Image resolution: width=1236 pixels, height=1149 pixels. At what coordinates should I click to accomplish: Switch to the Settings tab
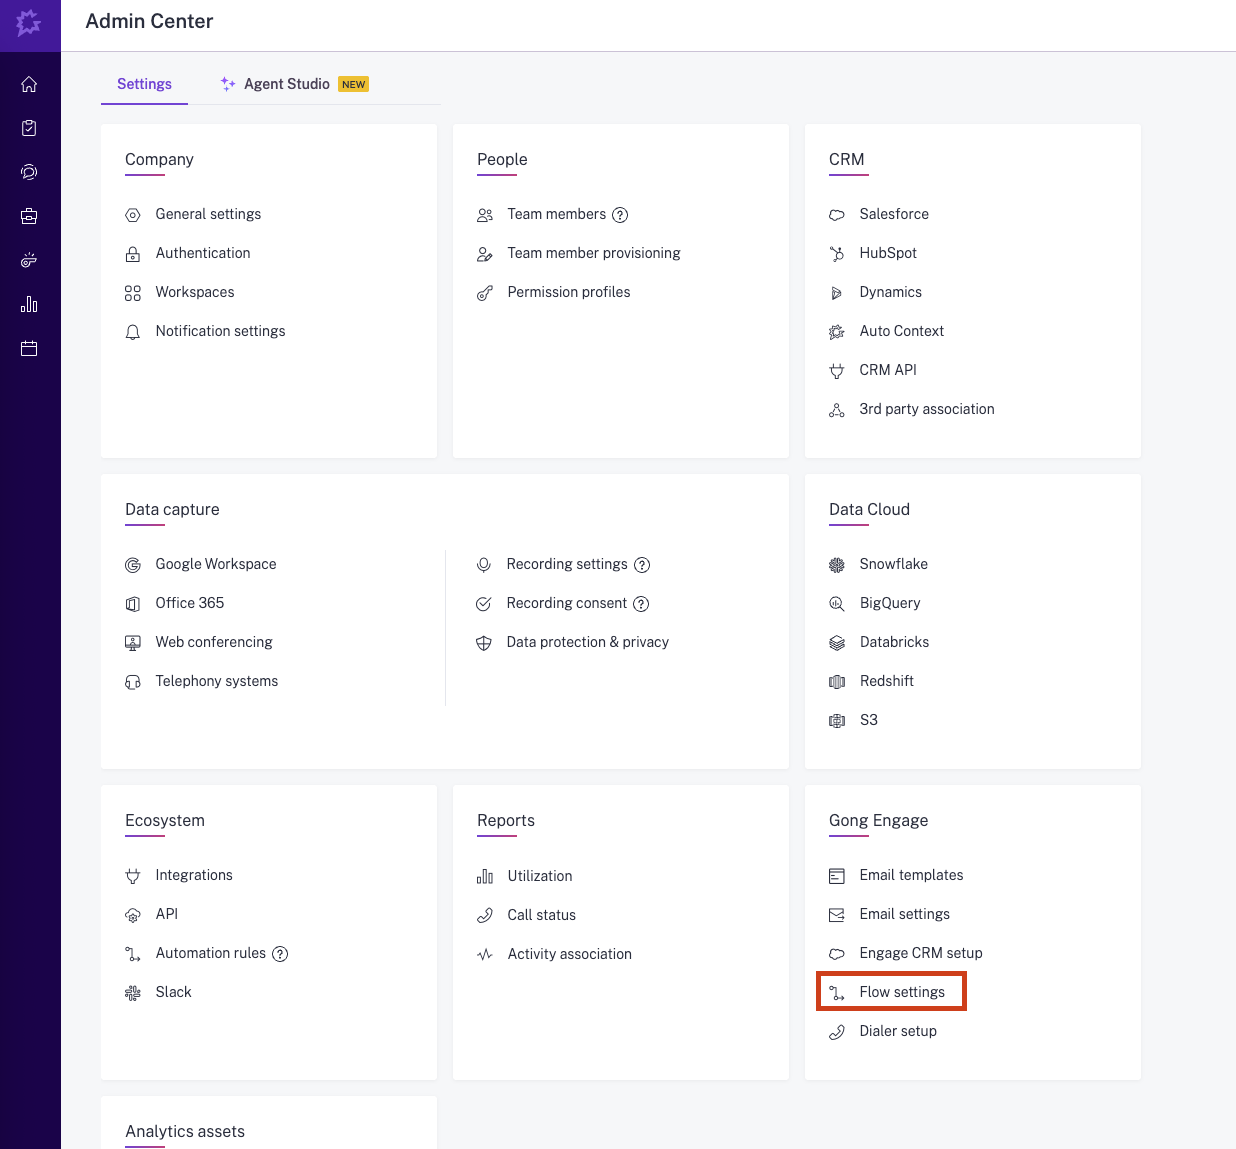point(144,84)
